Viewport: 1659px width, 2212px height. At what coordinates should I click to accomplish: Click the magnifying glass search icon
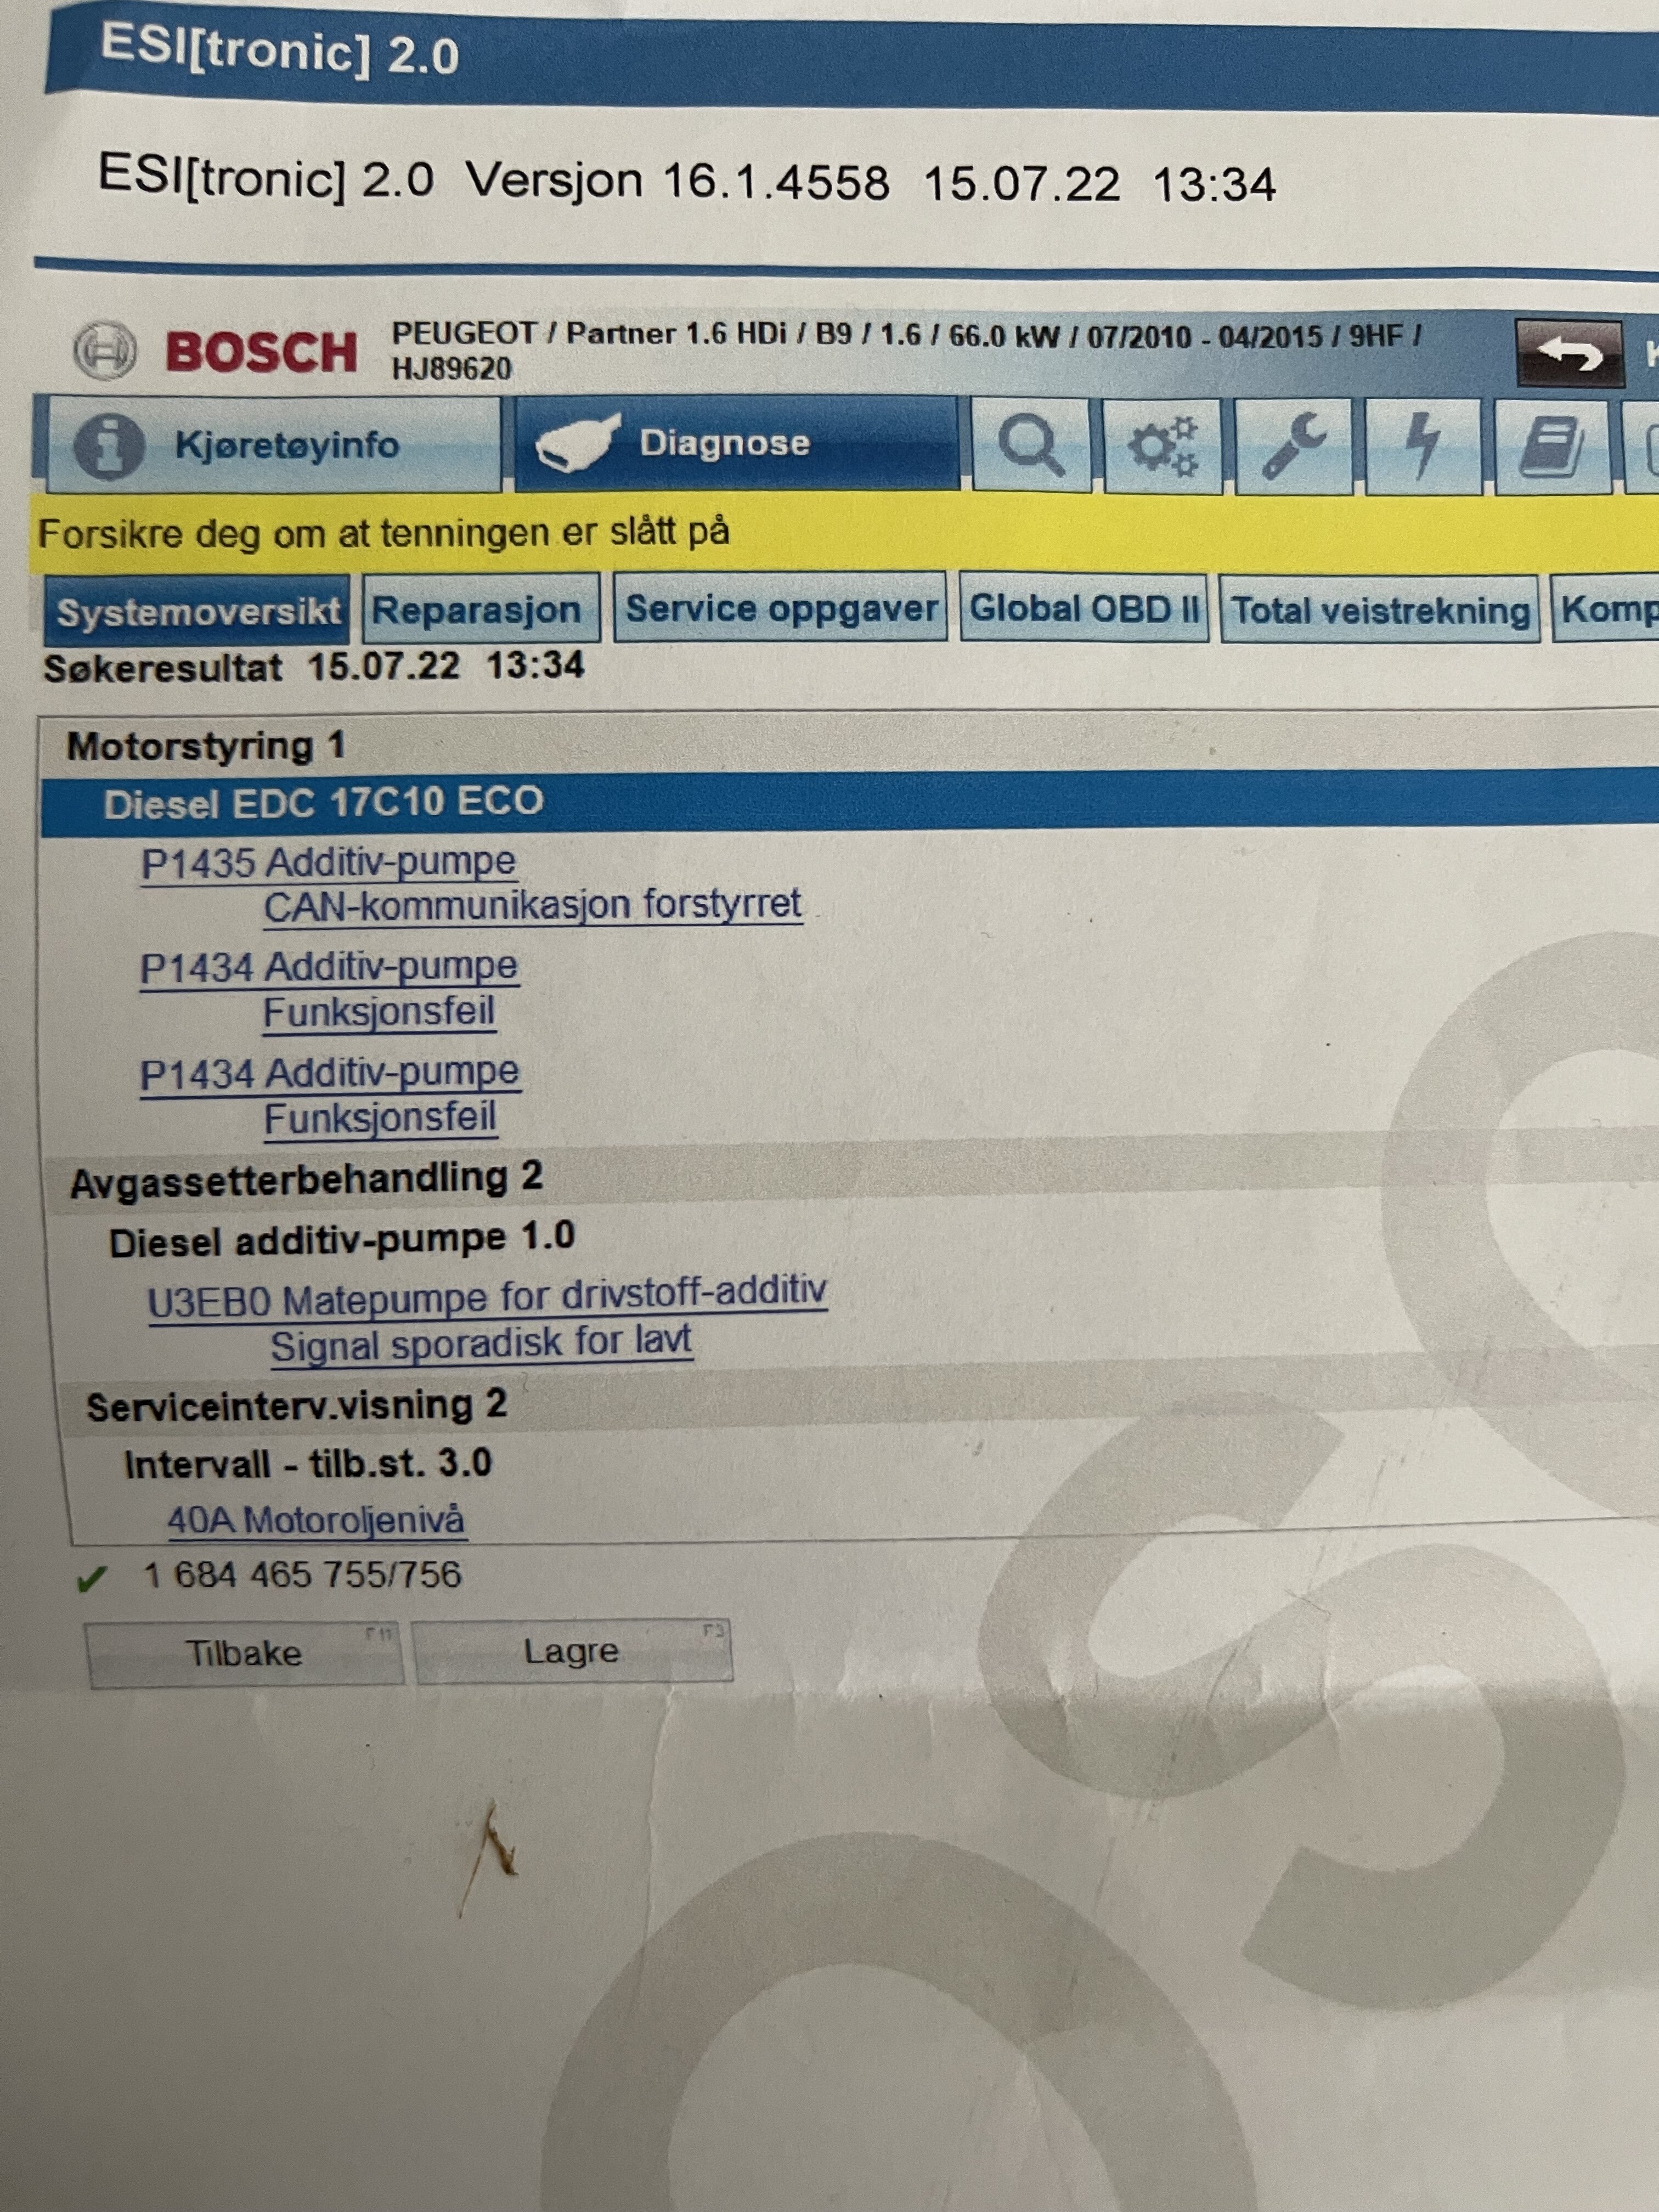click(x=1031, y=444)
